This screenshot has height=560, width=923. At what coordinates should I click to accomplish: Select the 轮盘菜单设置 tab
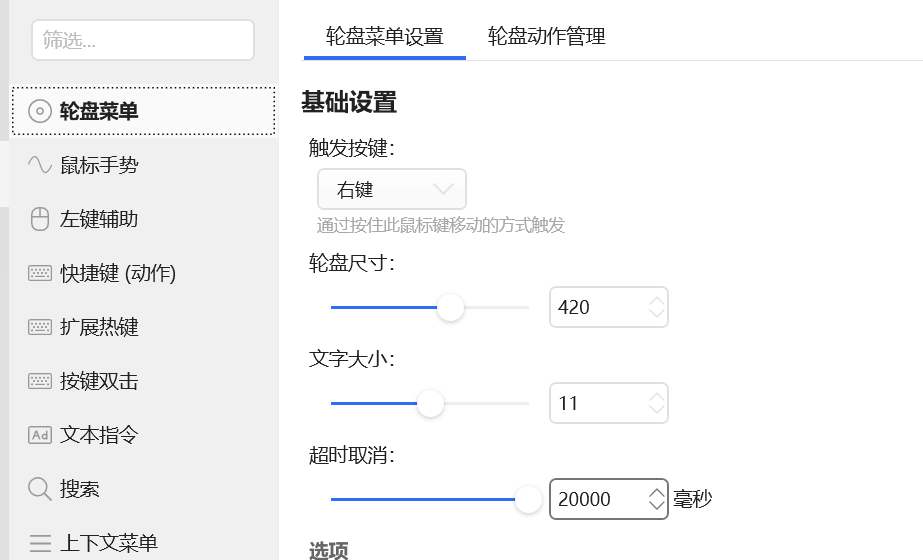tap(384, 37)
